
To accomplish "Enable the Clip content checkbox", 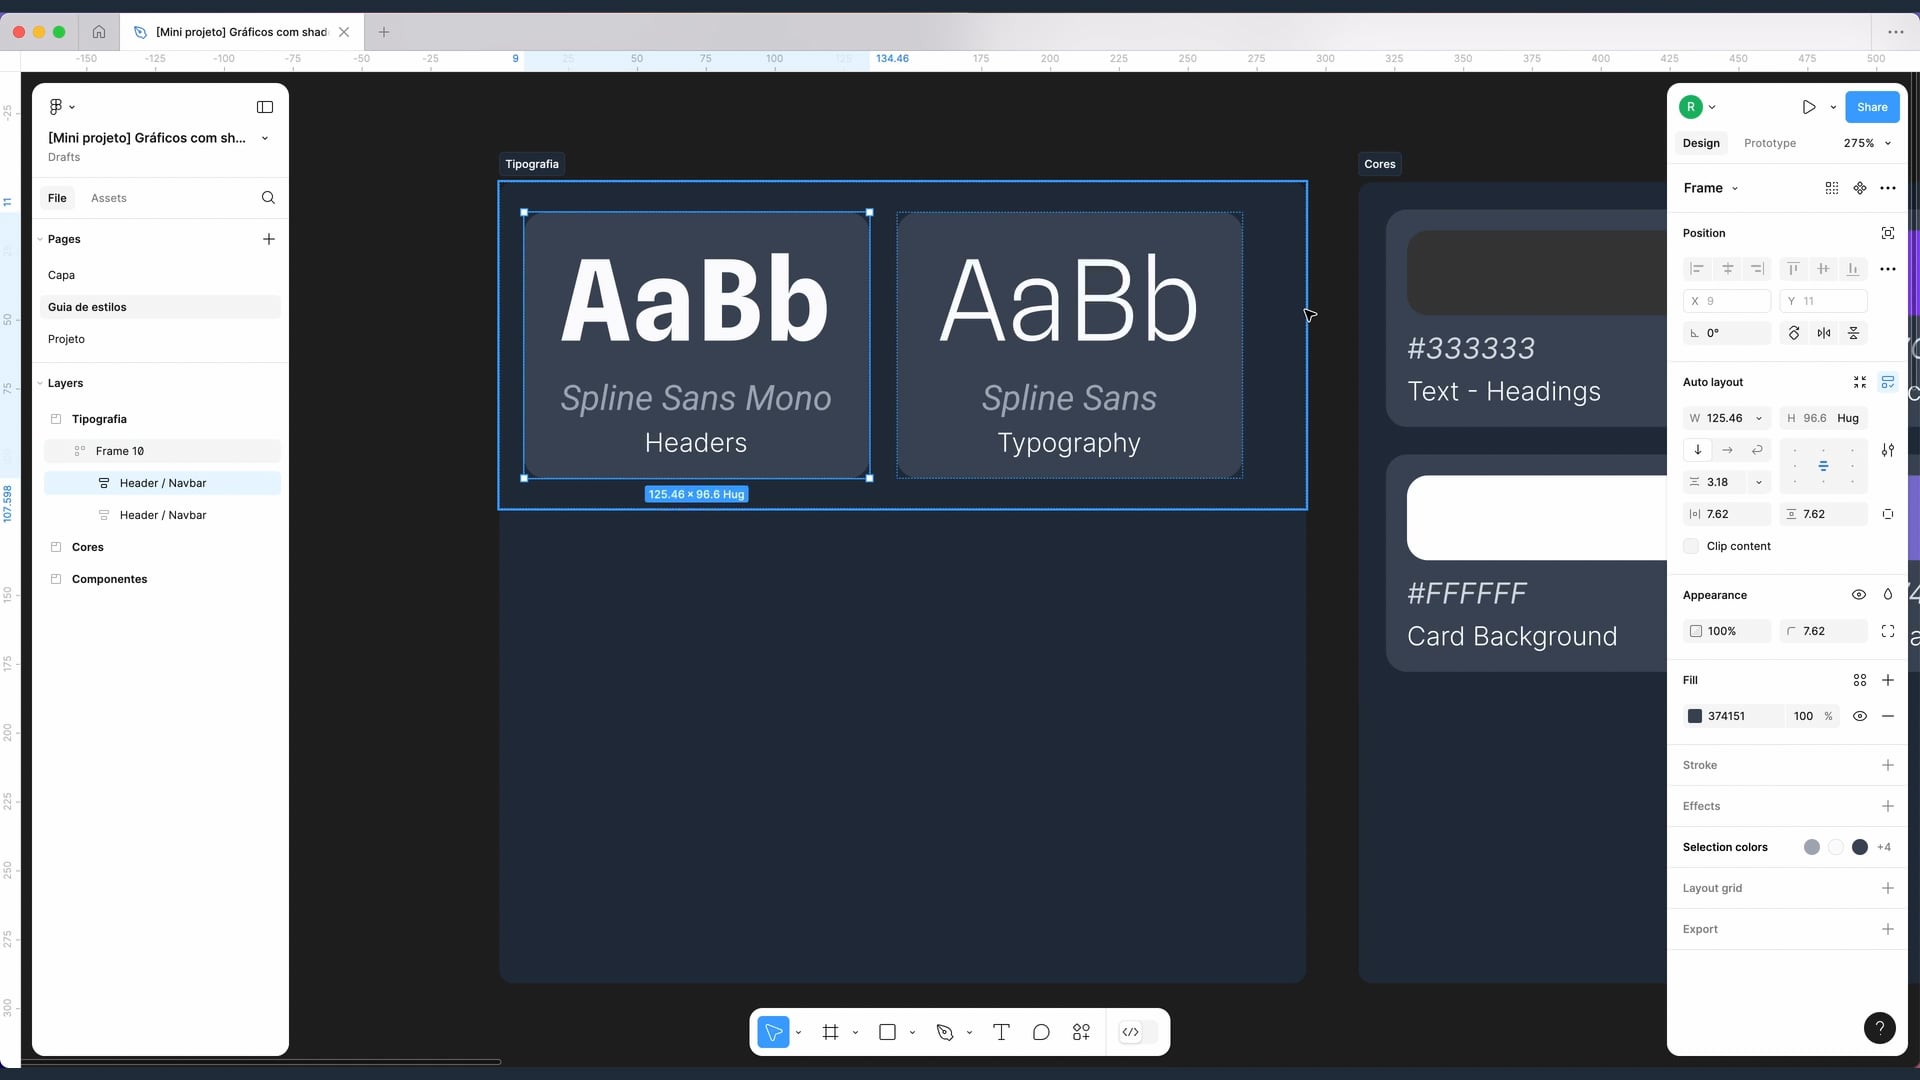I will [x=1691, y=546].
